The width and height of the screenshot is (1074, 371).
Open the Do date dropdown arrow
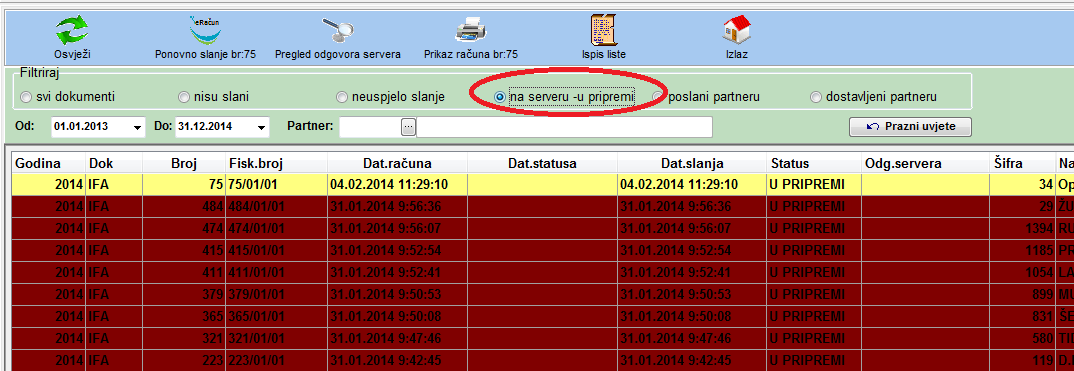click(x=261, y=127)
